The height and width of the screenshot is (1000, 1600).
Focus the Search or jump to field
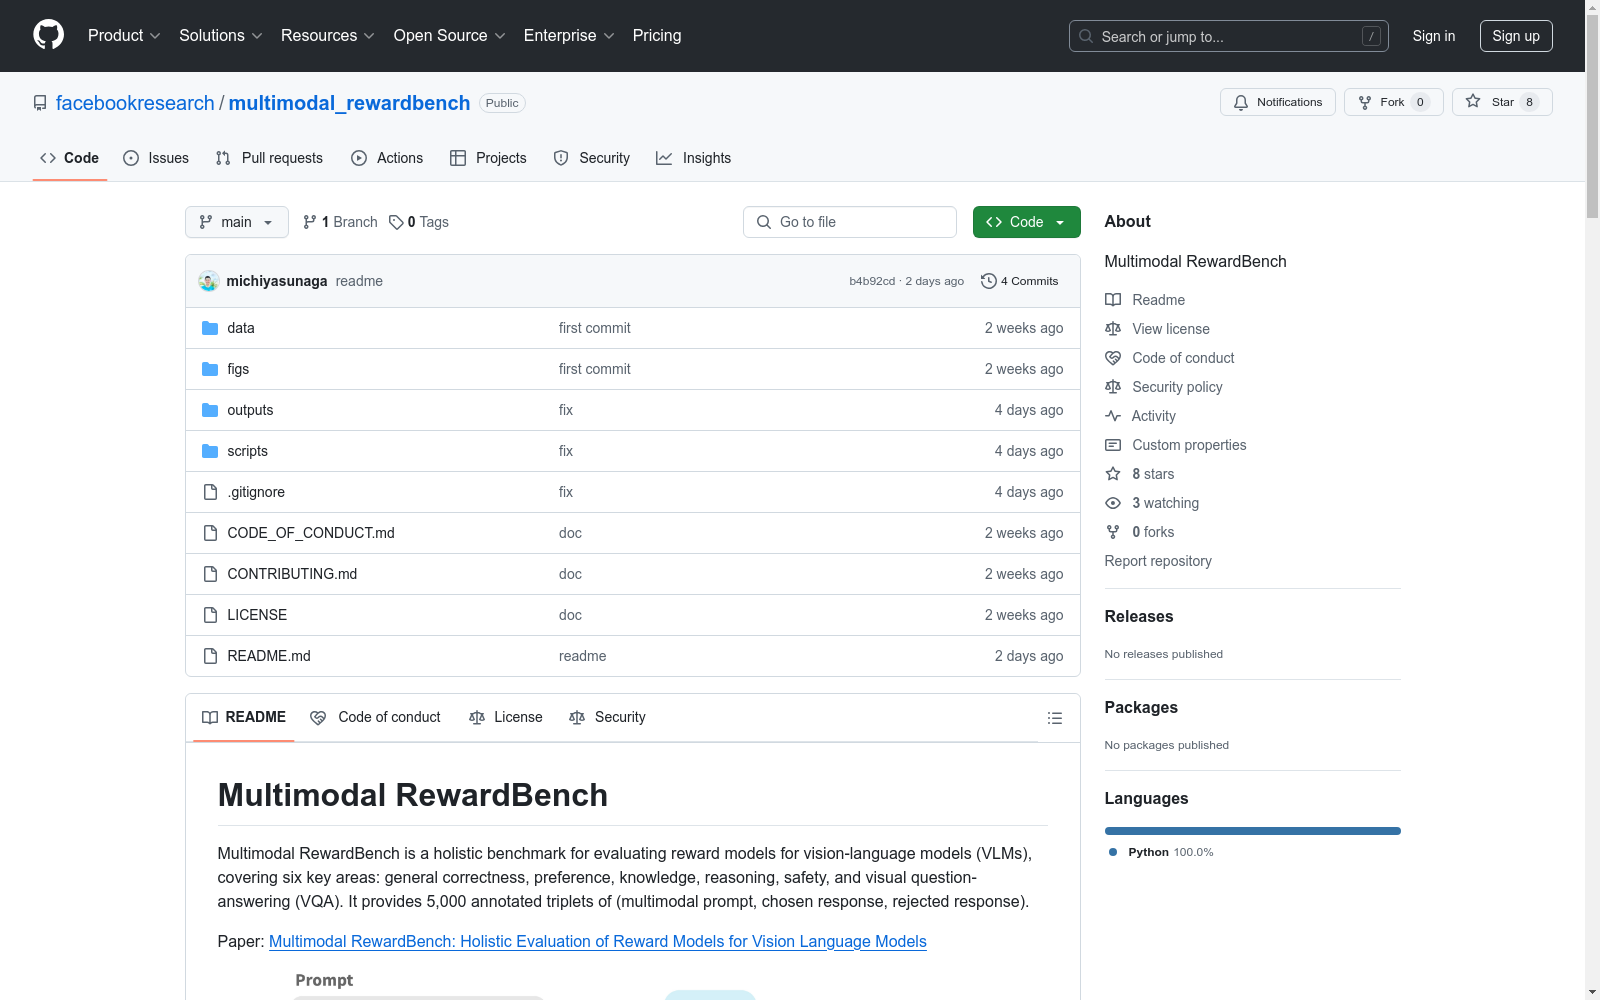click(x=1229, y=36)
